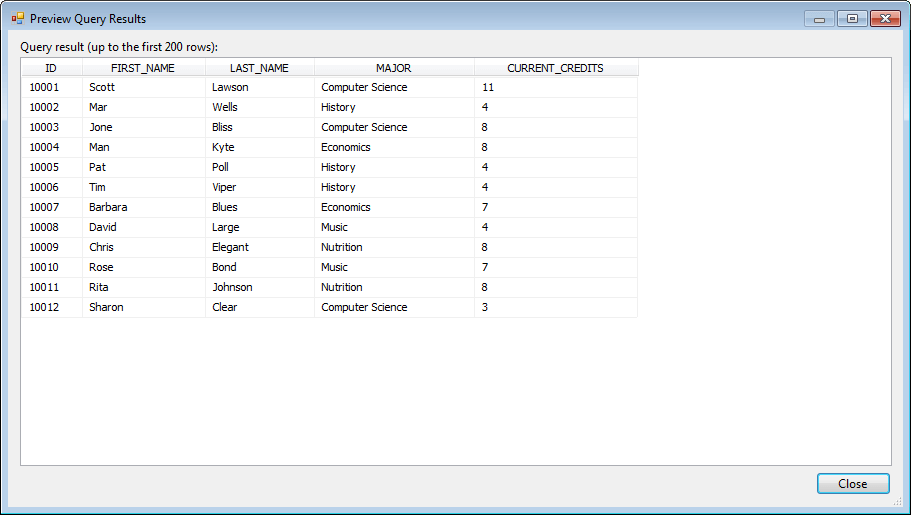Select the first name Rose
The height and width of the screenshot is (515, 911).
tap(144, 267)
